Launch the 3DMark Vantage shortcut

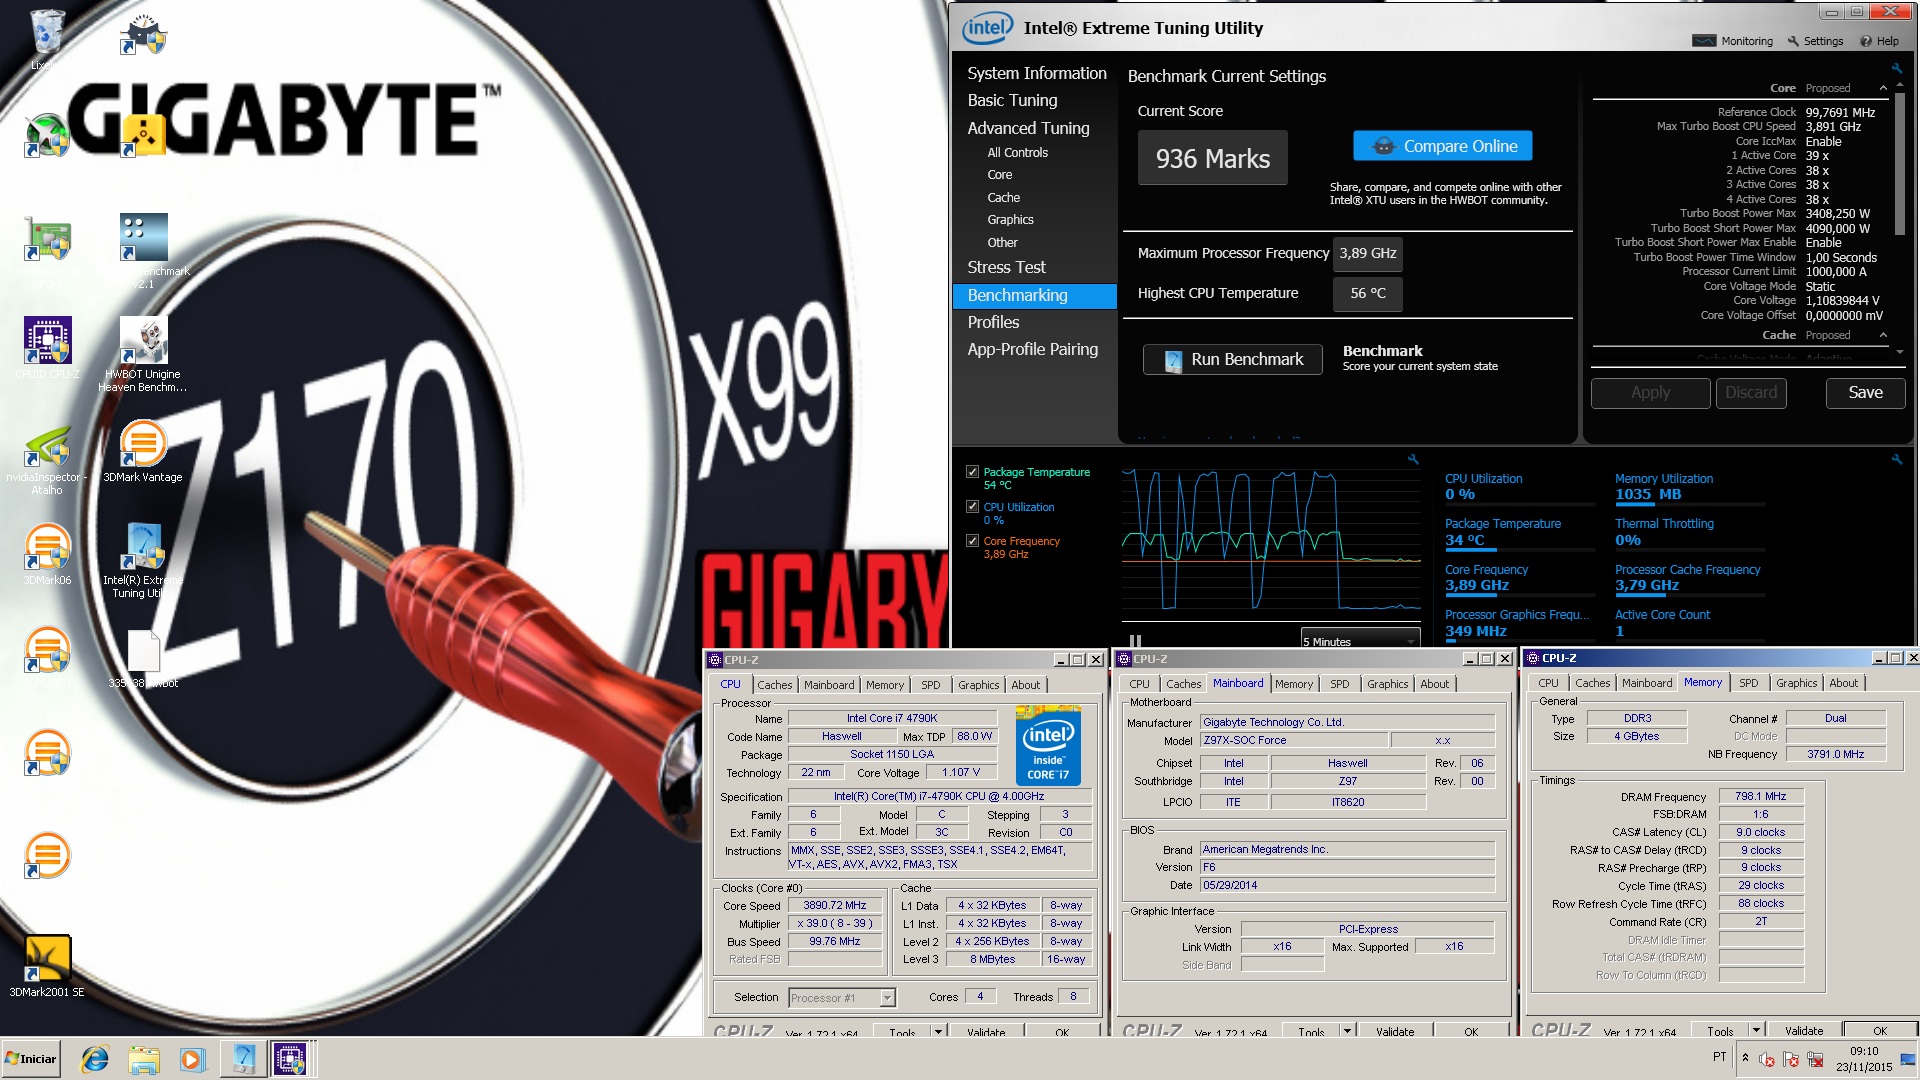coord(143,452)
